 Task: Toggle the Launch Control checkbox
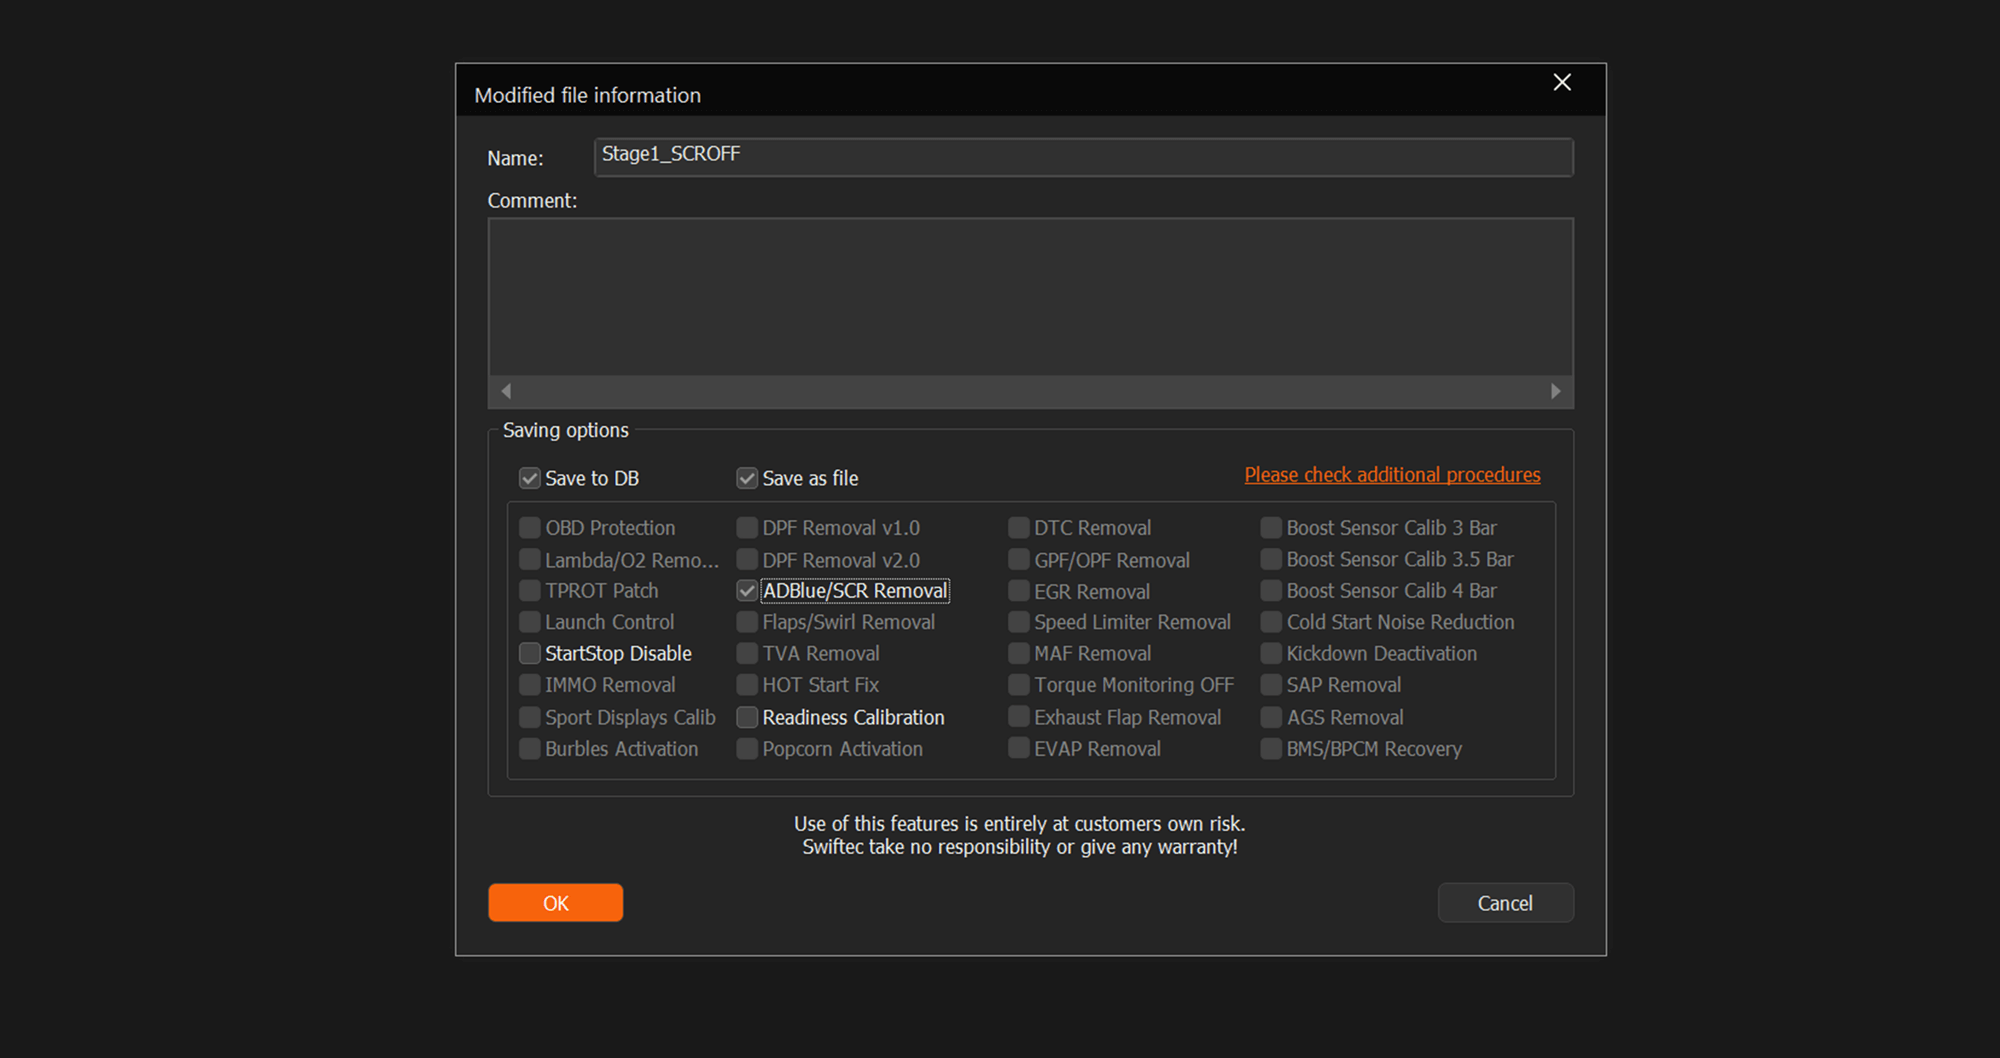(530, 622)
